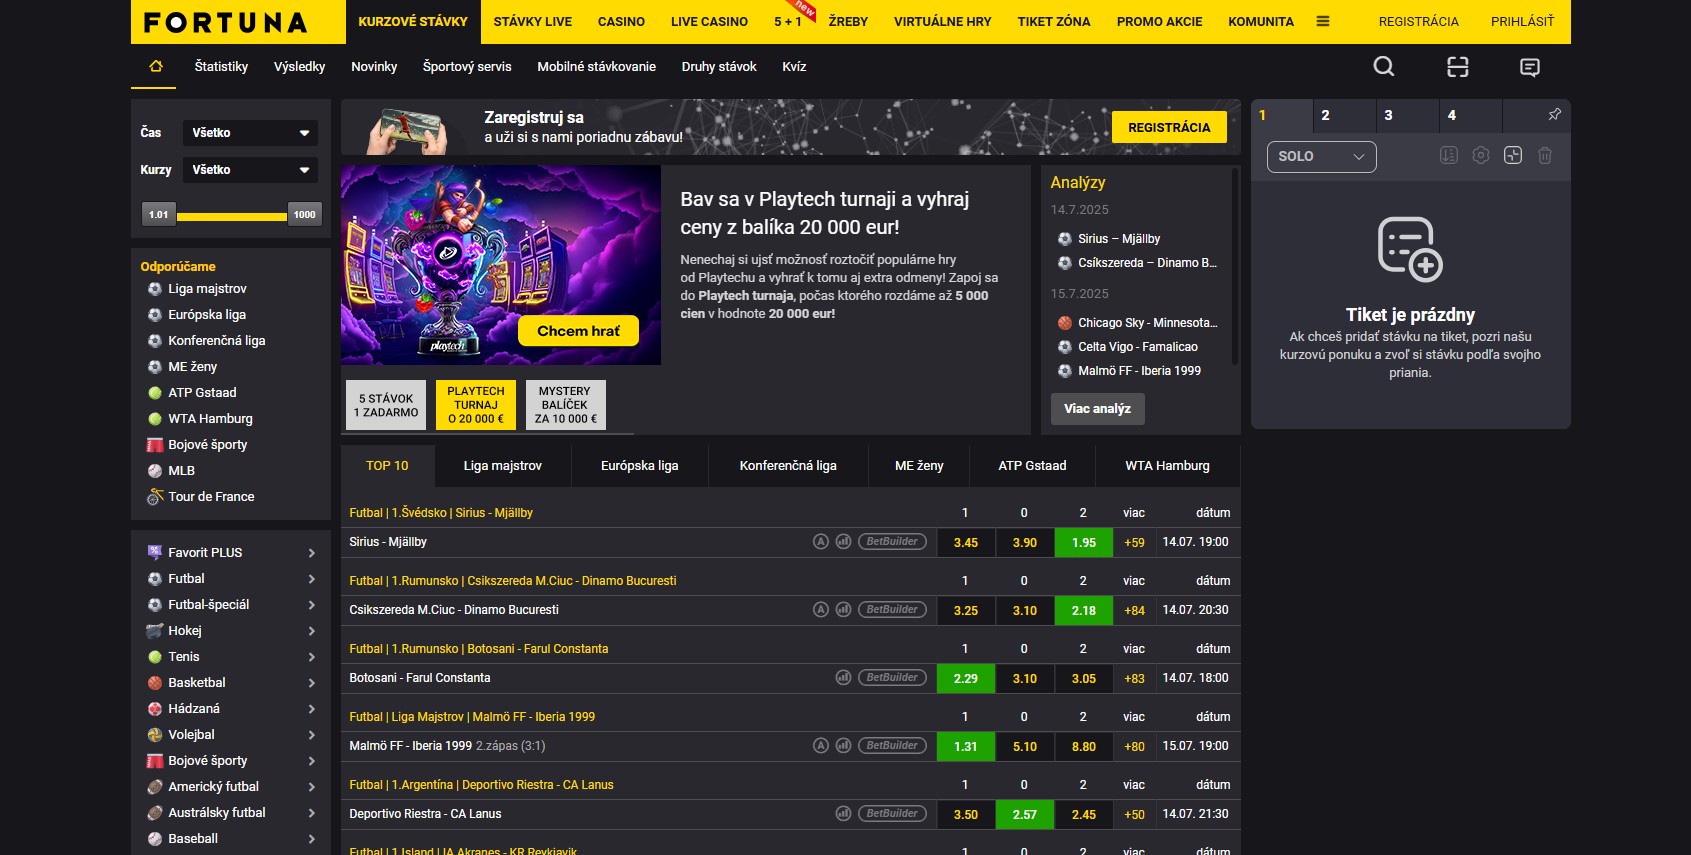Click the yellow odds range slider track
1691x855 pixels.
tap(232, 215)
